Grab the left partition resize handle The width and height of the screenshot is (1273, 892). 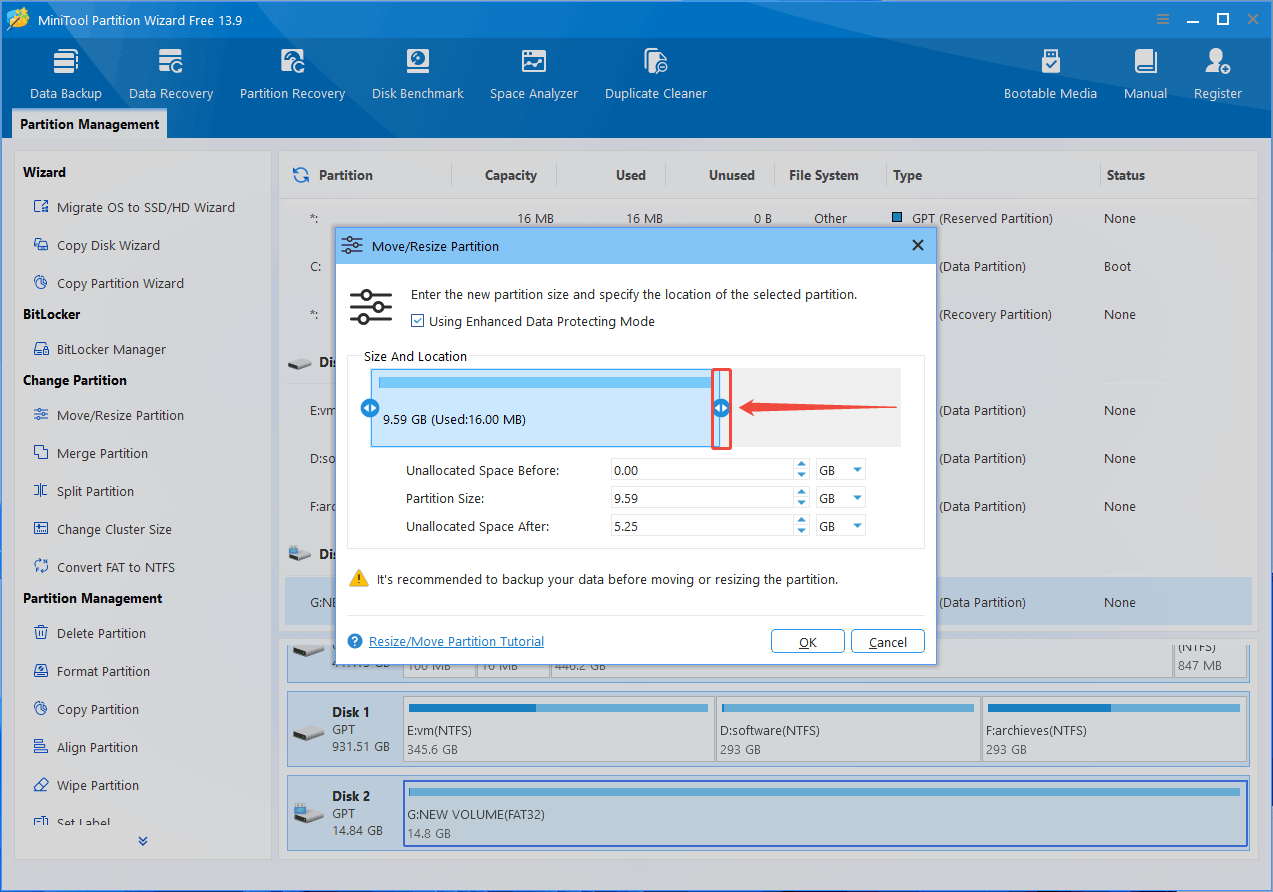point(370,407)
